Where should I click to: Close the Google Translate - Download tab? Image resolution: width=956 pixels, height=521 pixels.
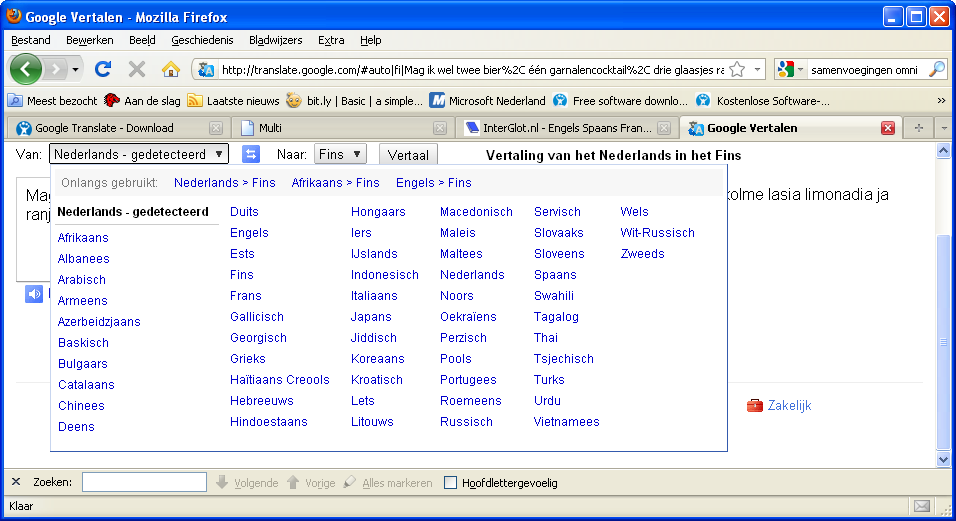point(215,128)
